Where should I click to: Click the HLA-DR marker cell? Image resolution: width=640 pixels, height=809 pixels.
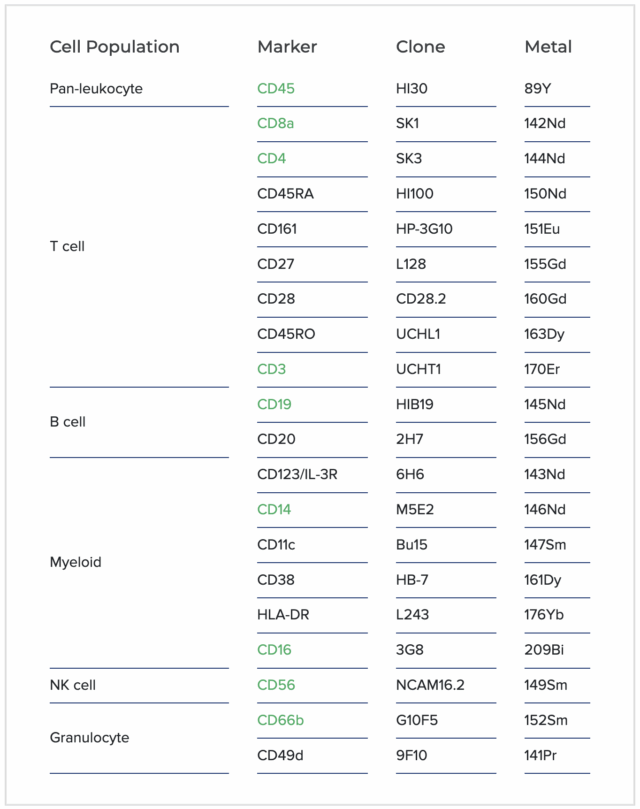pyautogui.click(x=282, y=615)
